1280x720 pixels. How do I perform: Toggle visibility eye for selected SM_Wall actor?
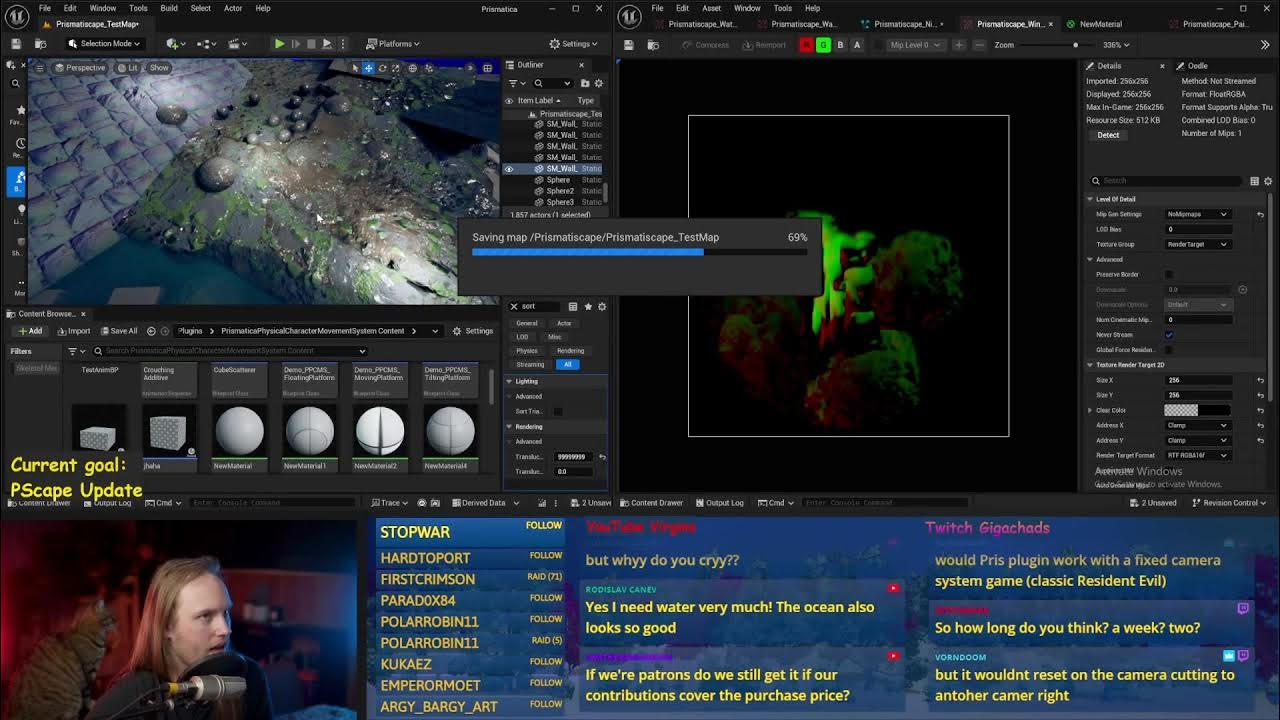pos(508,169)
